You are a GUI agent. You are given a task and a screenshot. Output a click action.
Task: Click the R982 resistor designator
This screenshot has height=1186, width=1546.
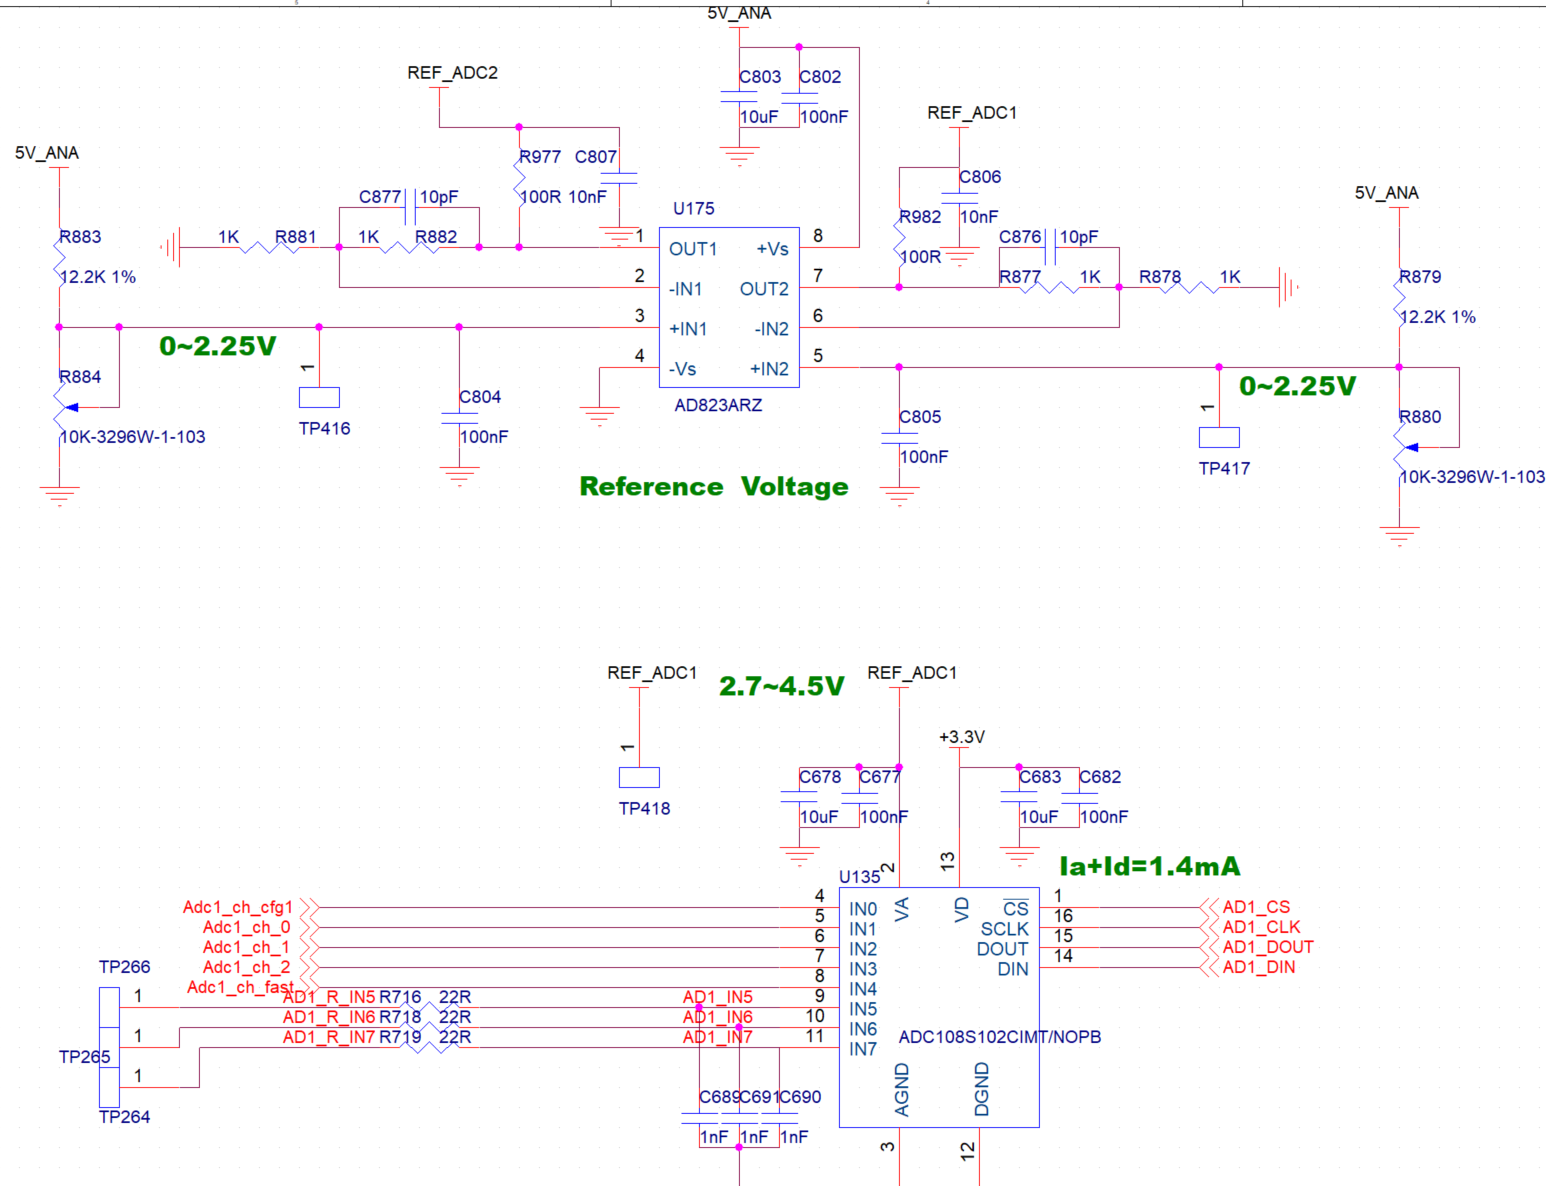click(920, 217)
